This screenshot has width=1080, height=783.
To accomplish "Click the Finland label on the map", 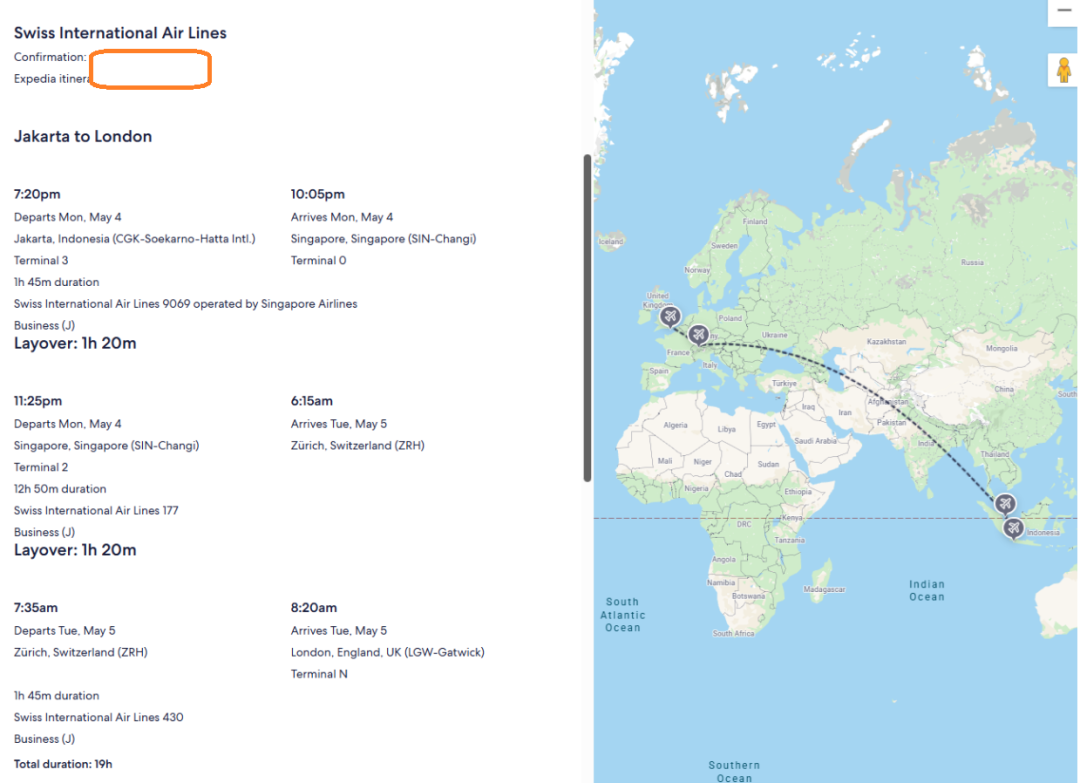I will click(x=755, y=222).
